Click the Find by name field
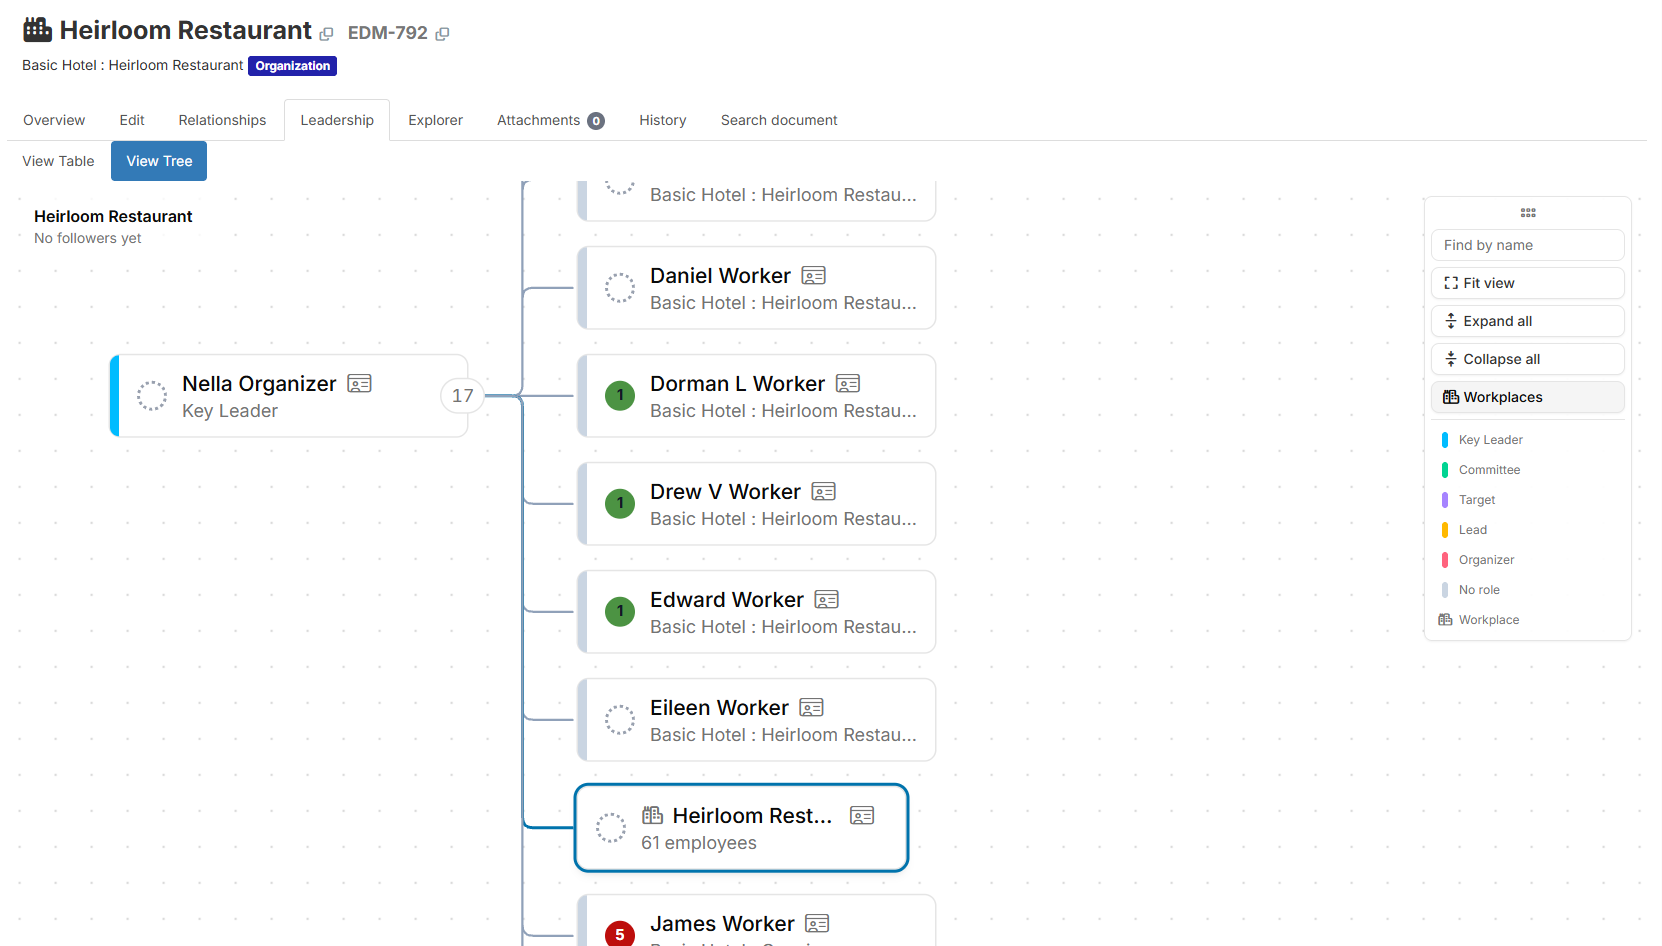 click(x=1528, y=245)
